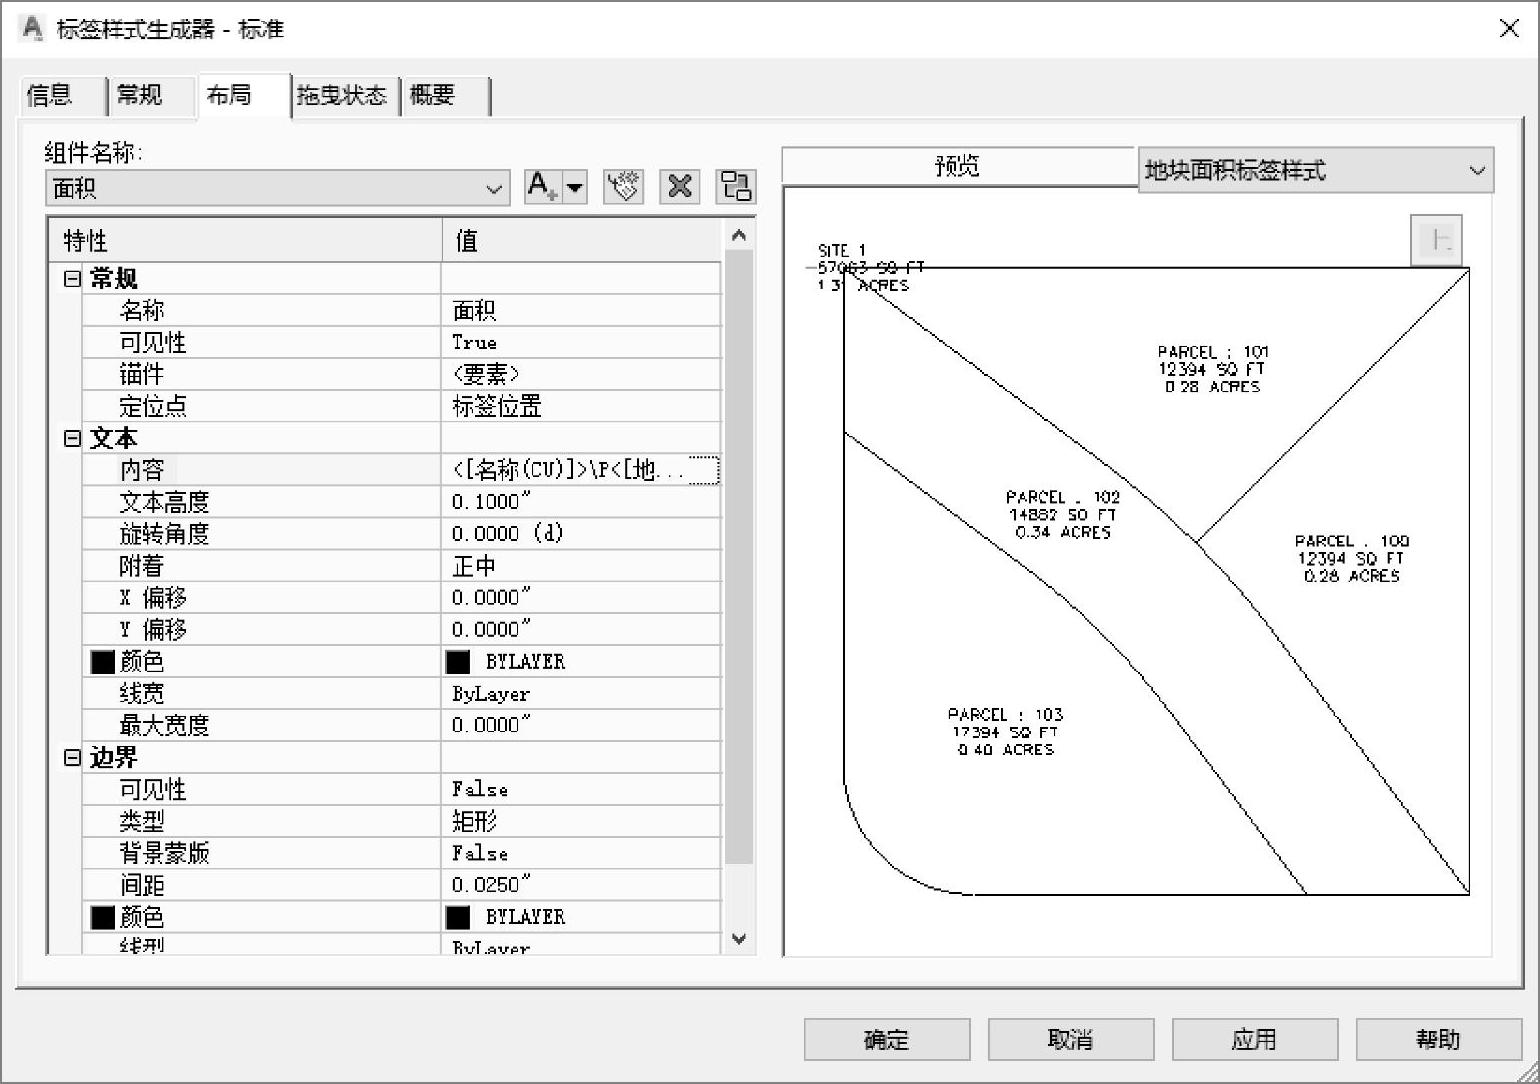
Task: Switch to the 拖曳状态 tab
Action: pyautogui.click(x=342, y=95)
